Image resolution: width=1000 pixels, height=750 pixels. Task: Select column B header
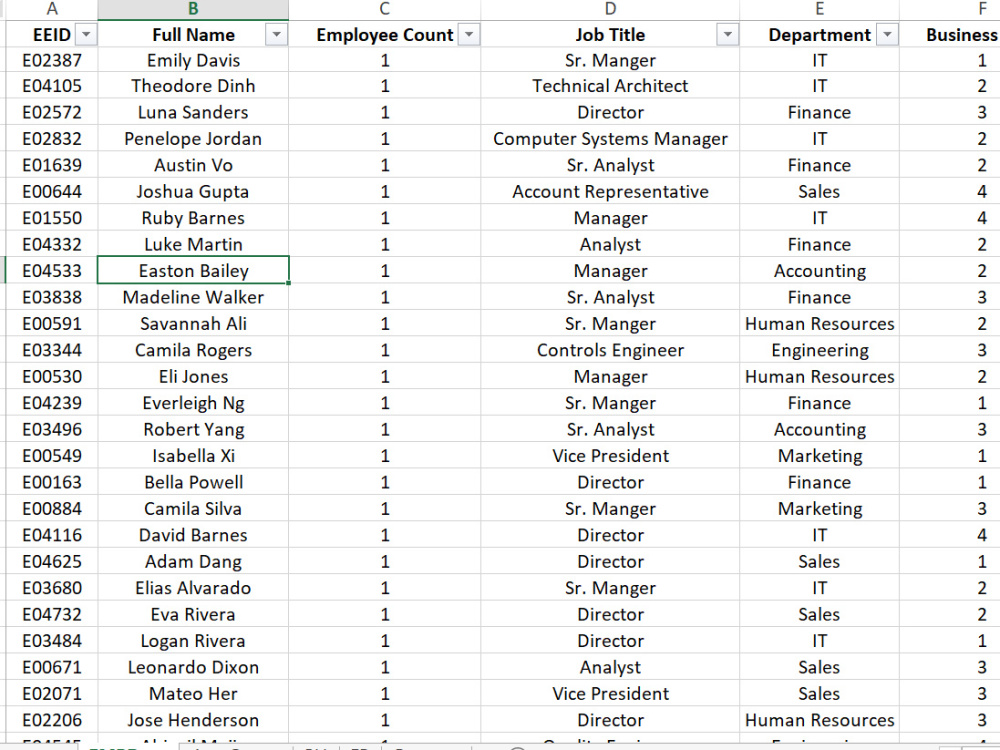pos(193,9)
